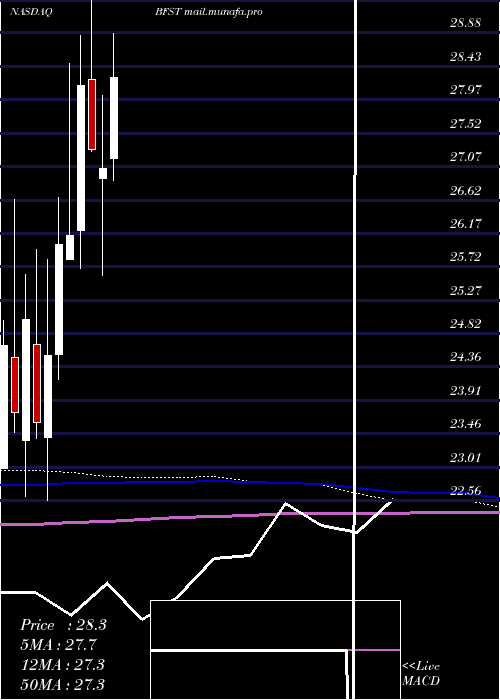Click the tallest red candlestick near 27.97
Viewport: 500px width, 700px height.
pos(92,114)
